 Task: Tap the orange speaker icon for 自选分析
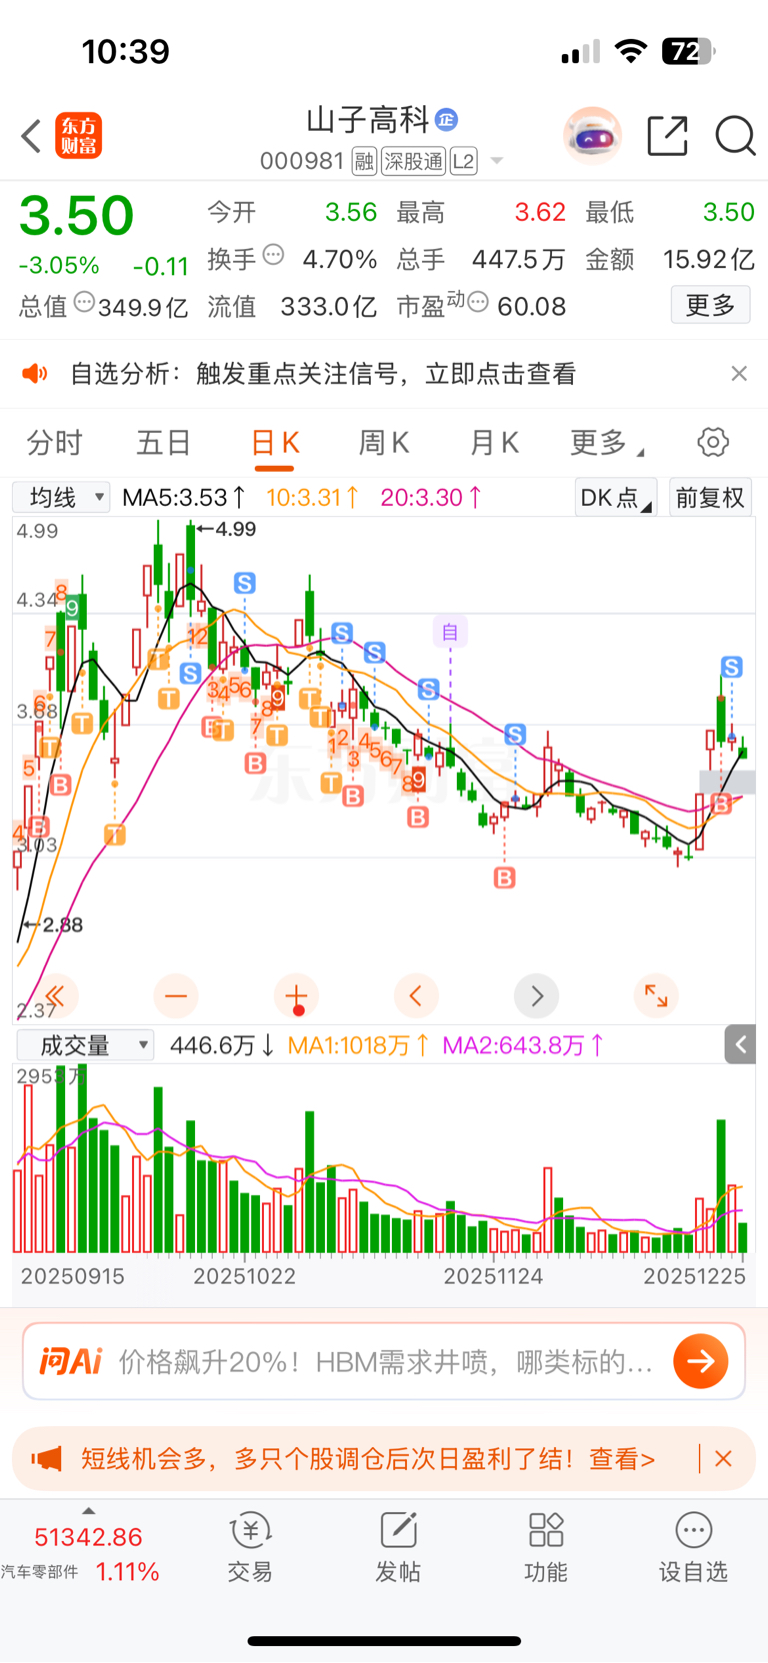(35, 374)
